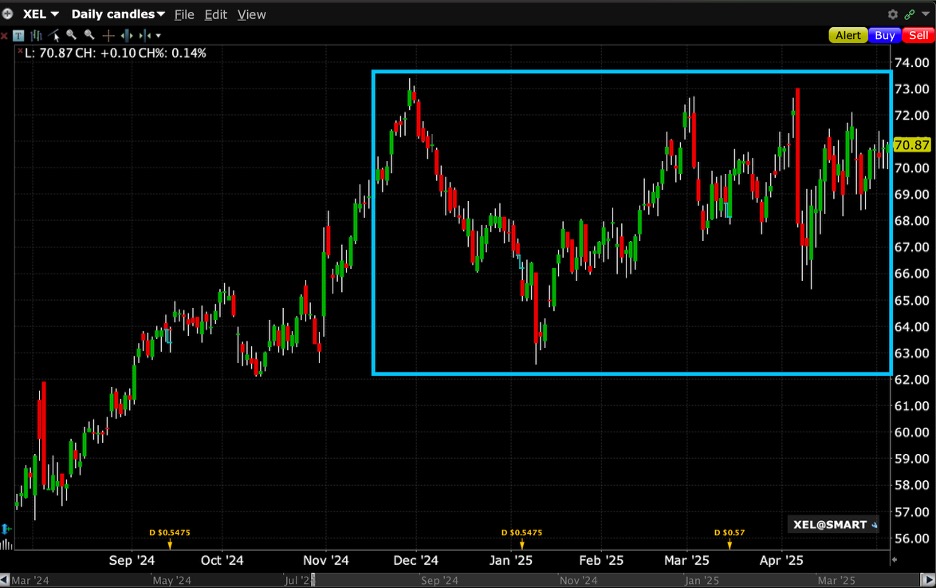
Task: Click the D $0.57 dividend marker
Action: 729,537
